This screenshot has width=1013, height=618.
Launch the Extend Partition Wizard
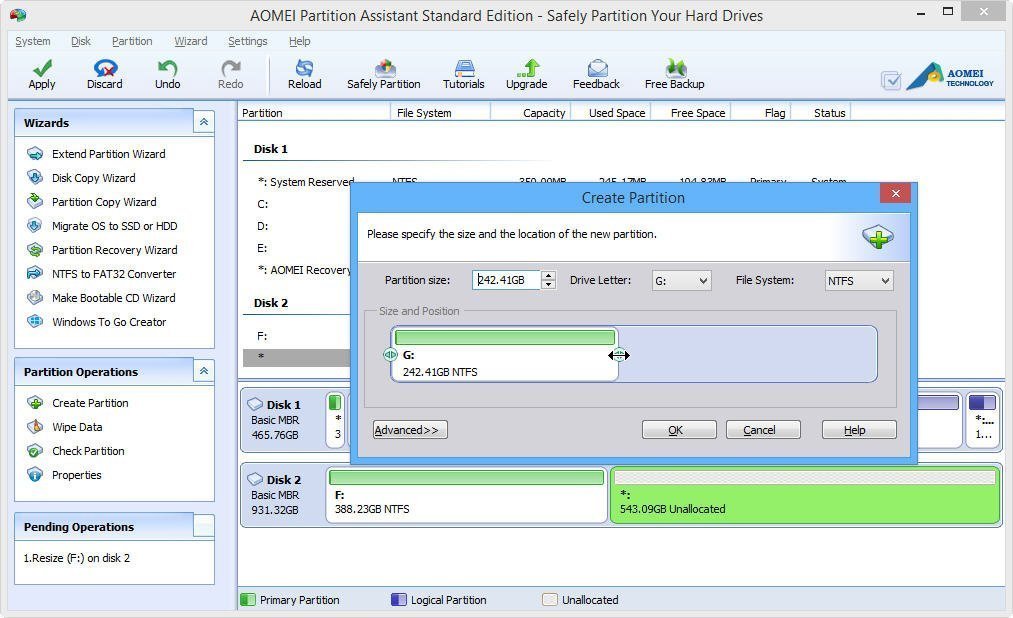109,154
